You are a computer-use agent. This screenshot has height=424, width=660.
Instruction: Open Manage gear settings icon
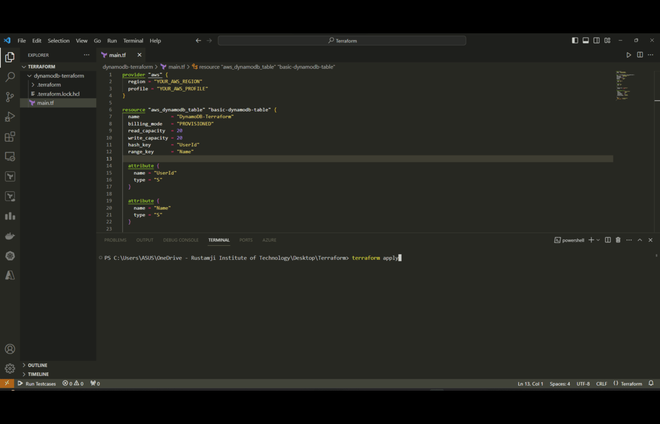point(10,368)
